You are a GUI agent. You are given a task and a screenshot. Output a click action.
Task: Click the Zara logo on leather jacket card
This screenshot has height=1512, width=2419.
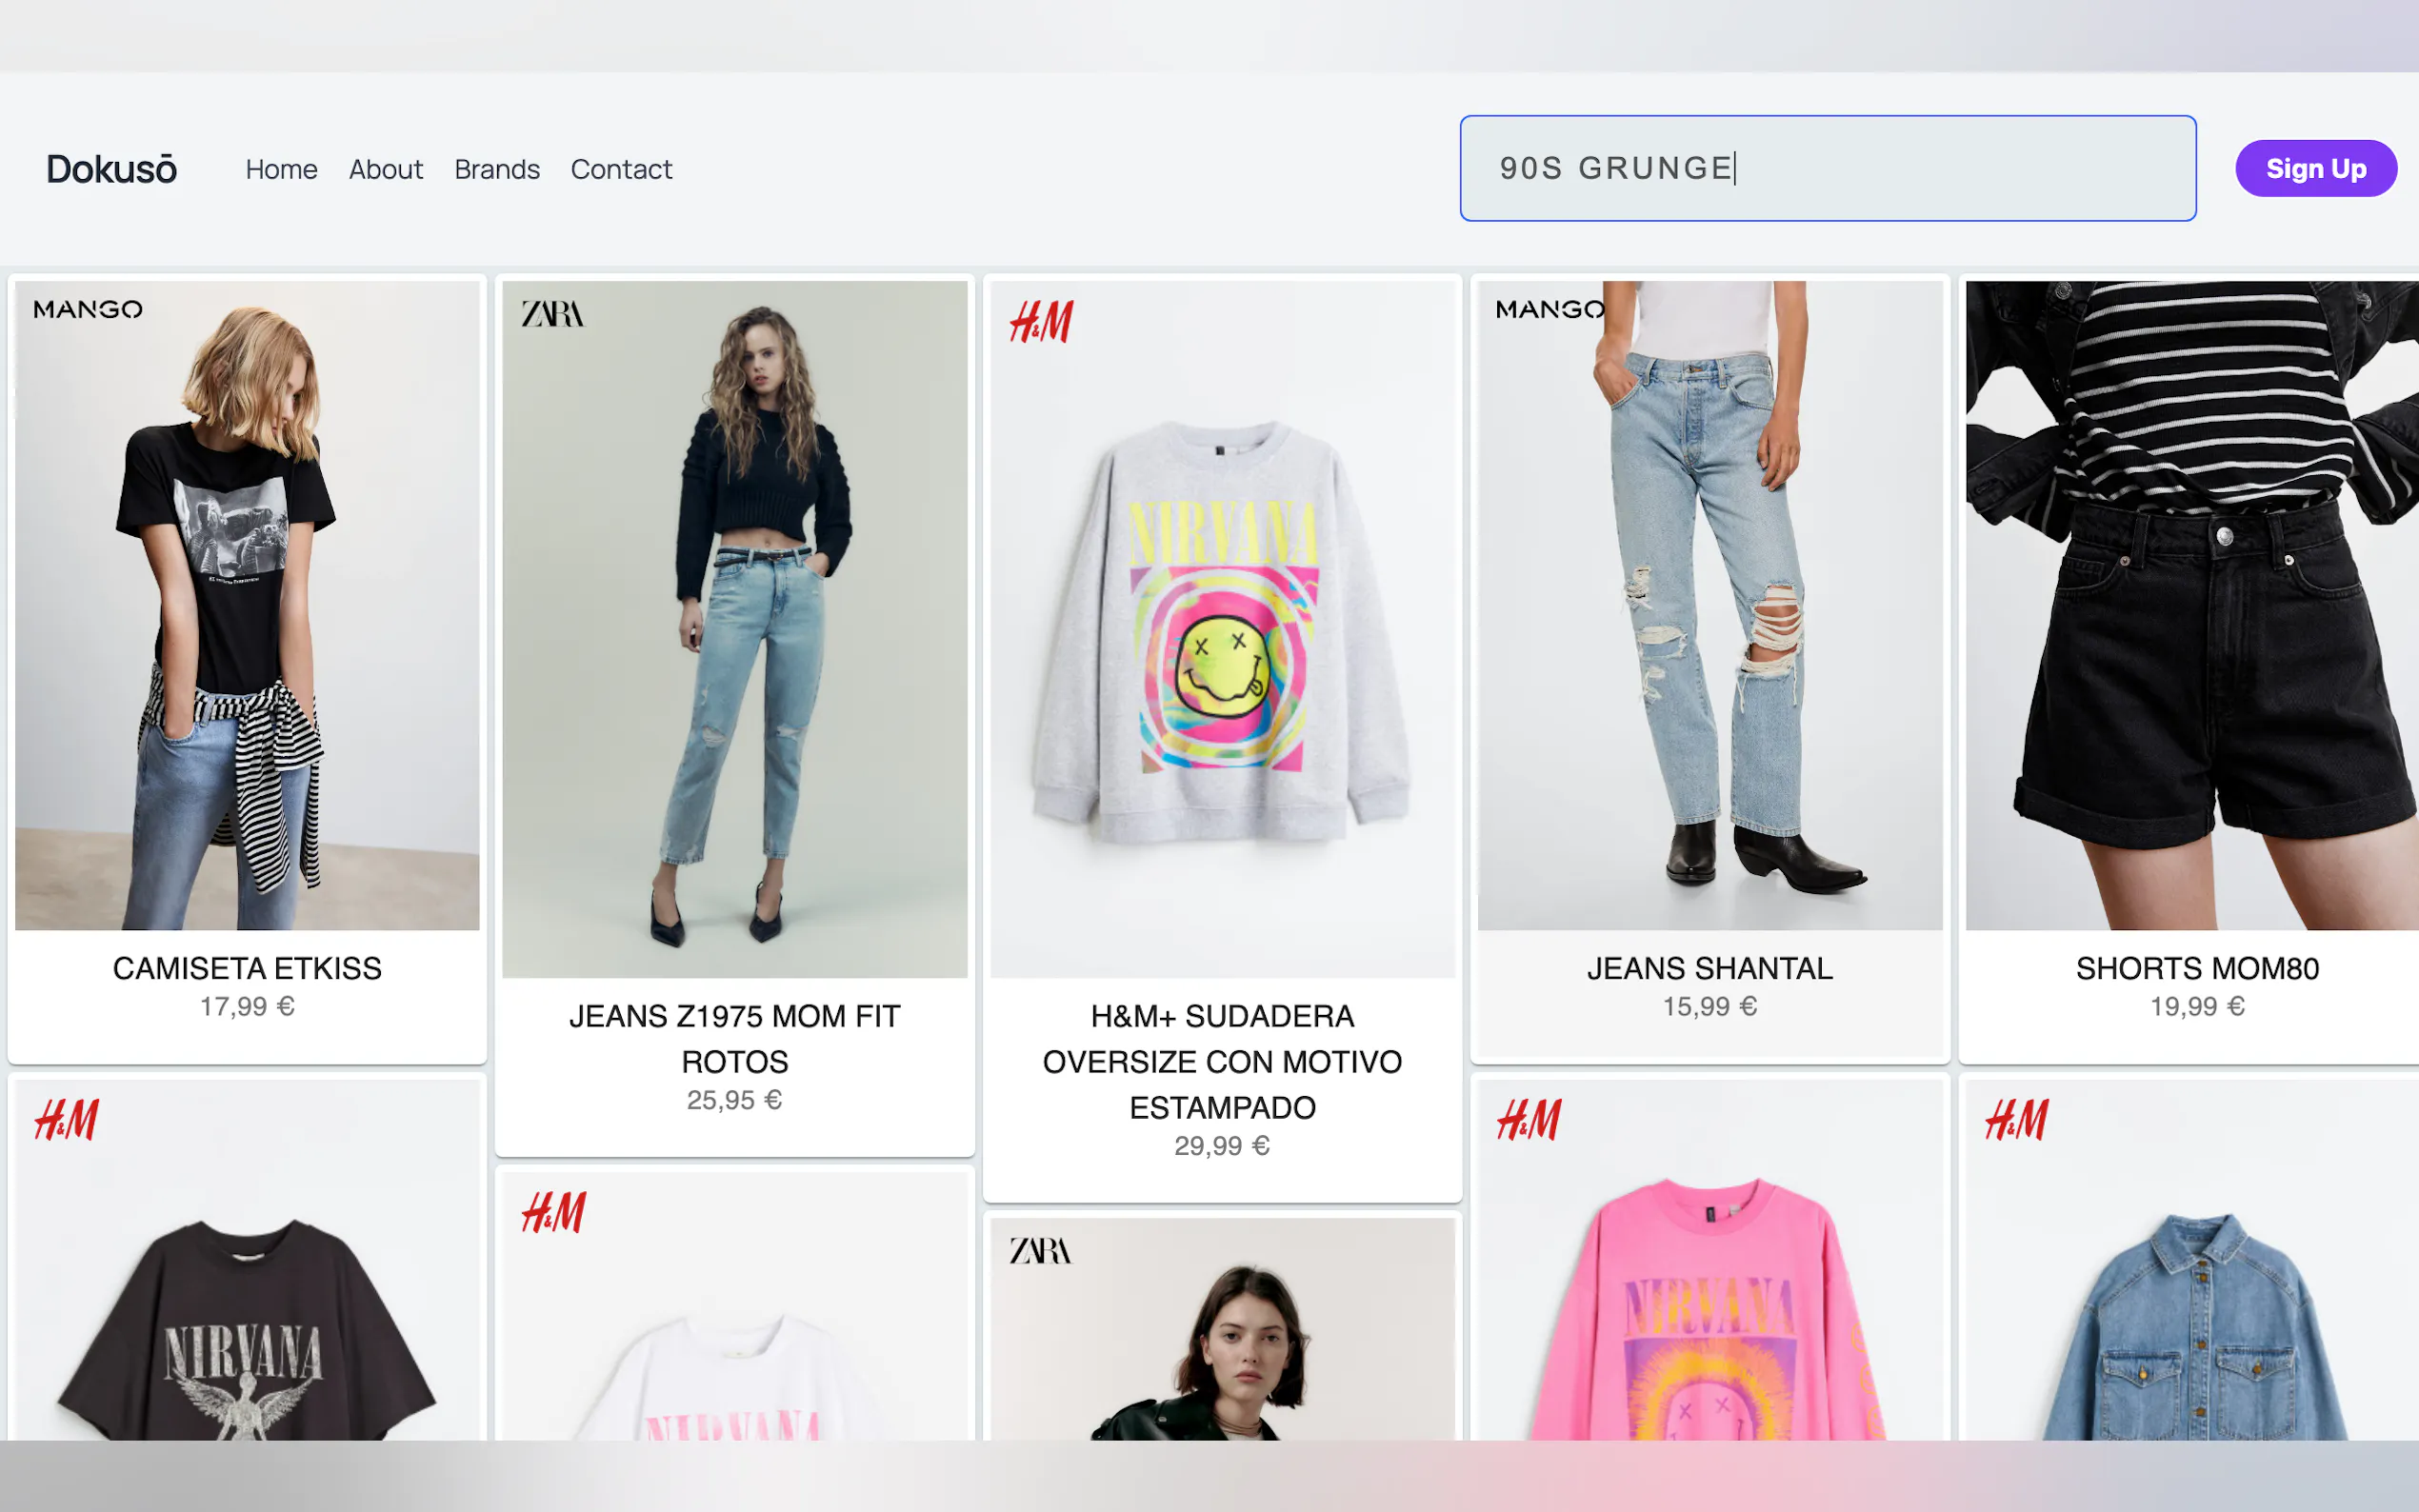(1040, 1251)
